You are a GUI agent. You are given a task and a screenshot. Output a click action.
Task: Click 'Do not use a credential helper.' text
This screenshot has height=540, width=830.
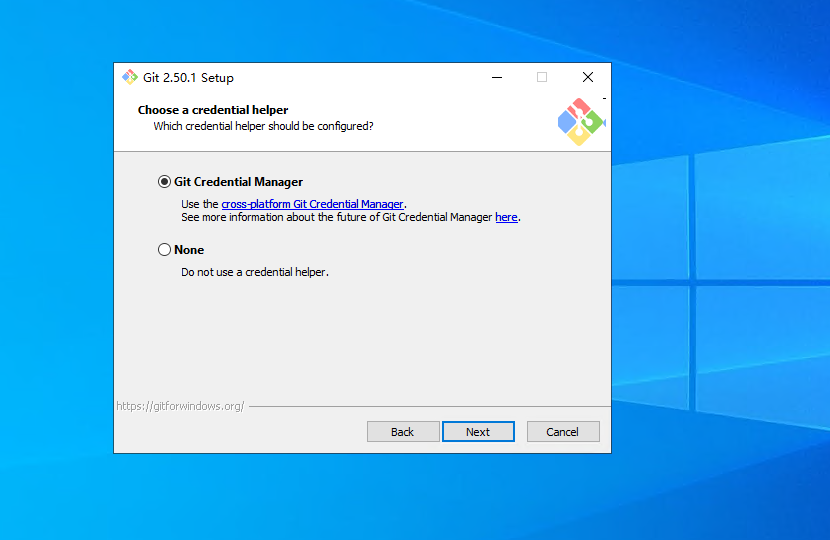tap(255, 272)
